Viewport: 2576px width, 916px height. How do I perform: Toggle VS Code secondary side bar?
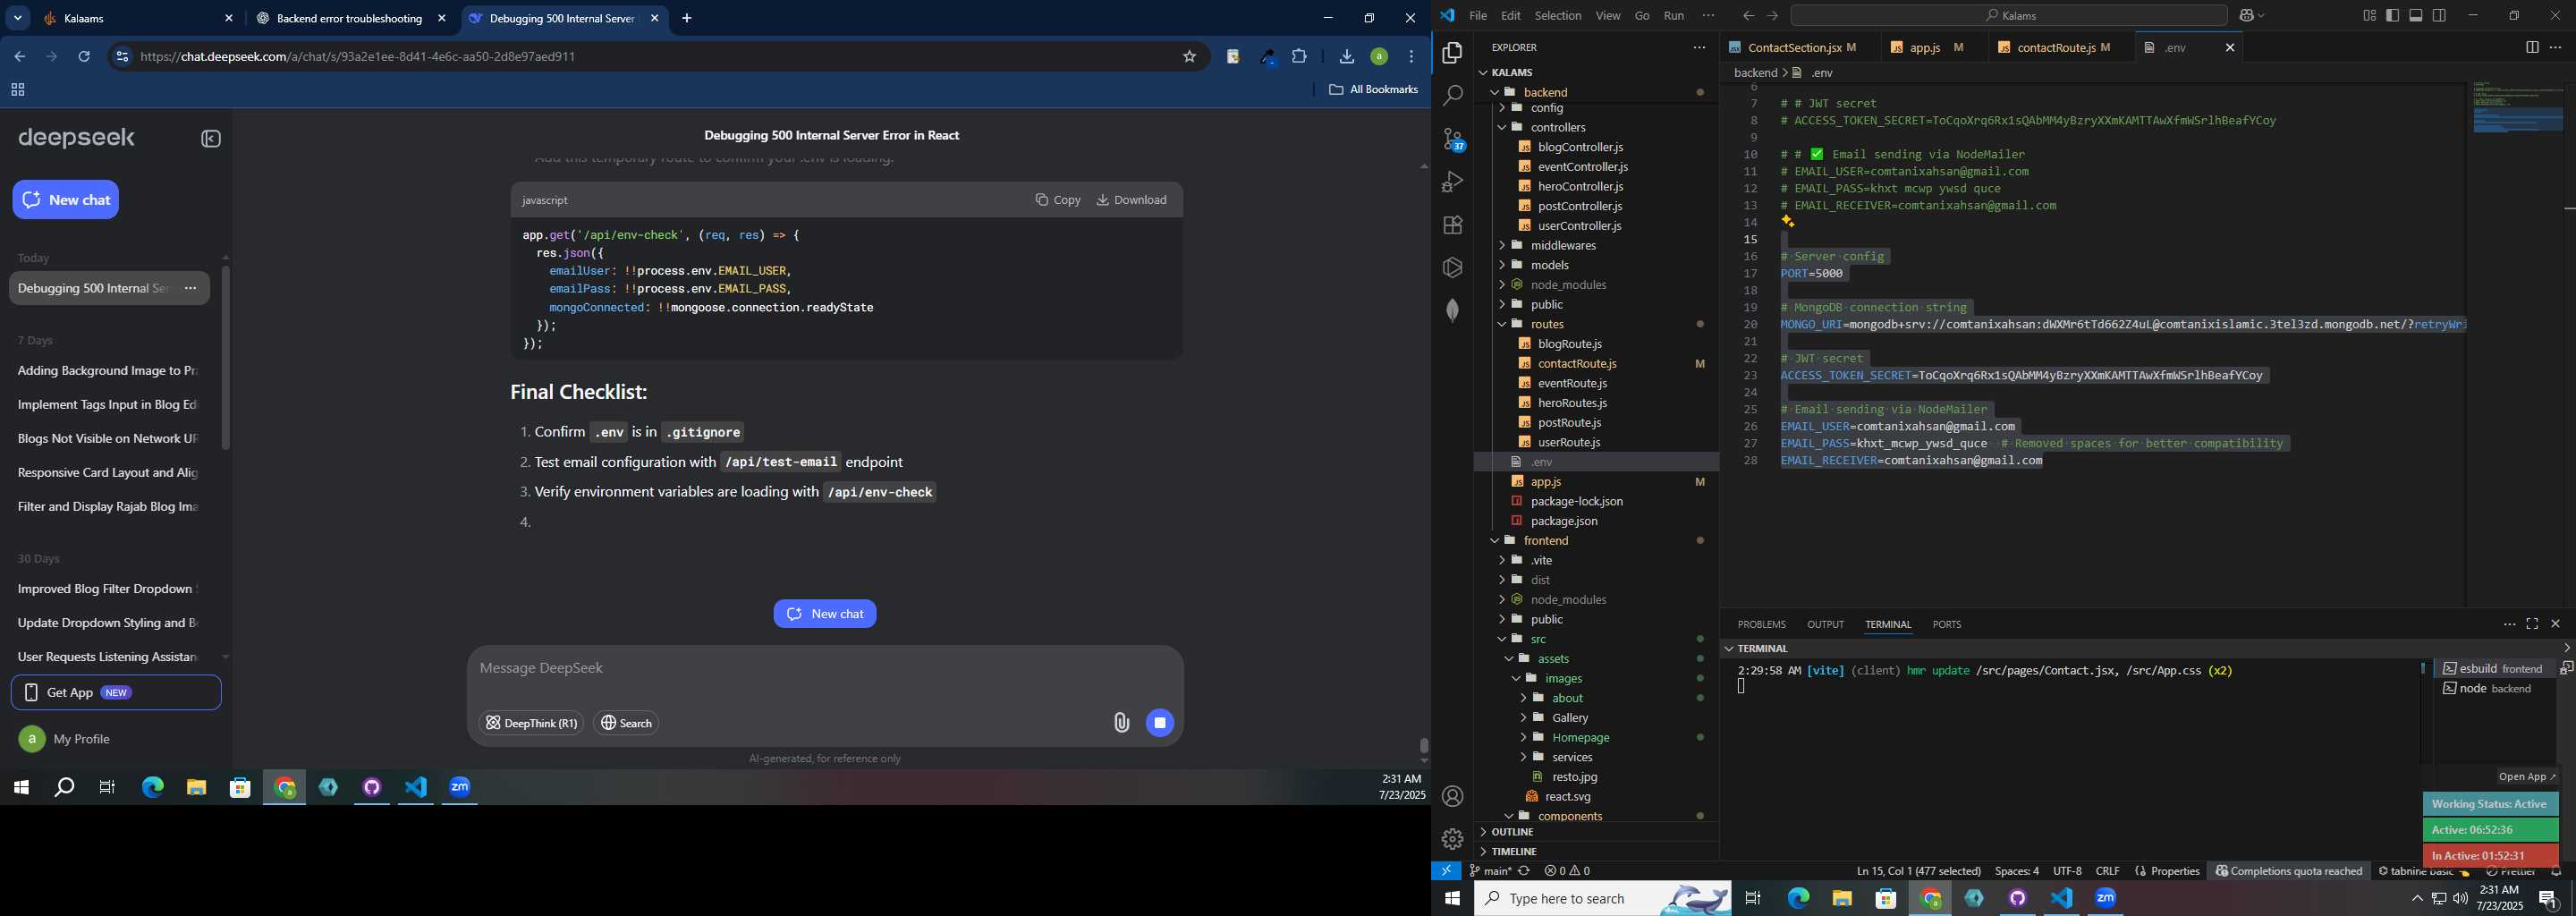2439,15
